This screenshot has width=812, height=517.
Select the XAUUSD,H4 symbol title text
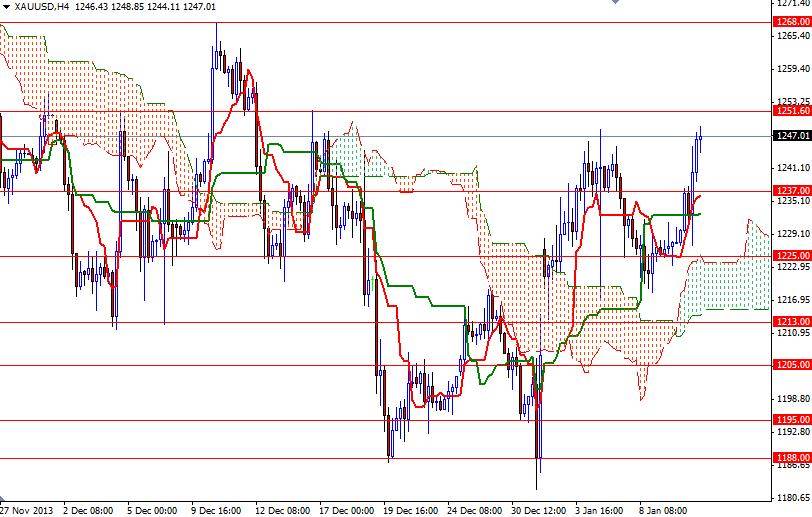pos(42,7)
